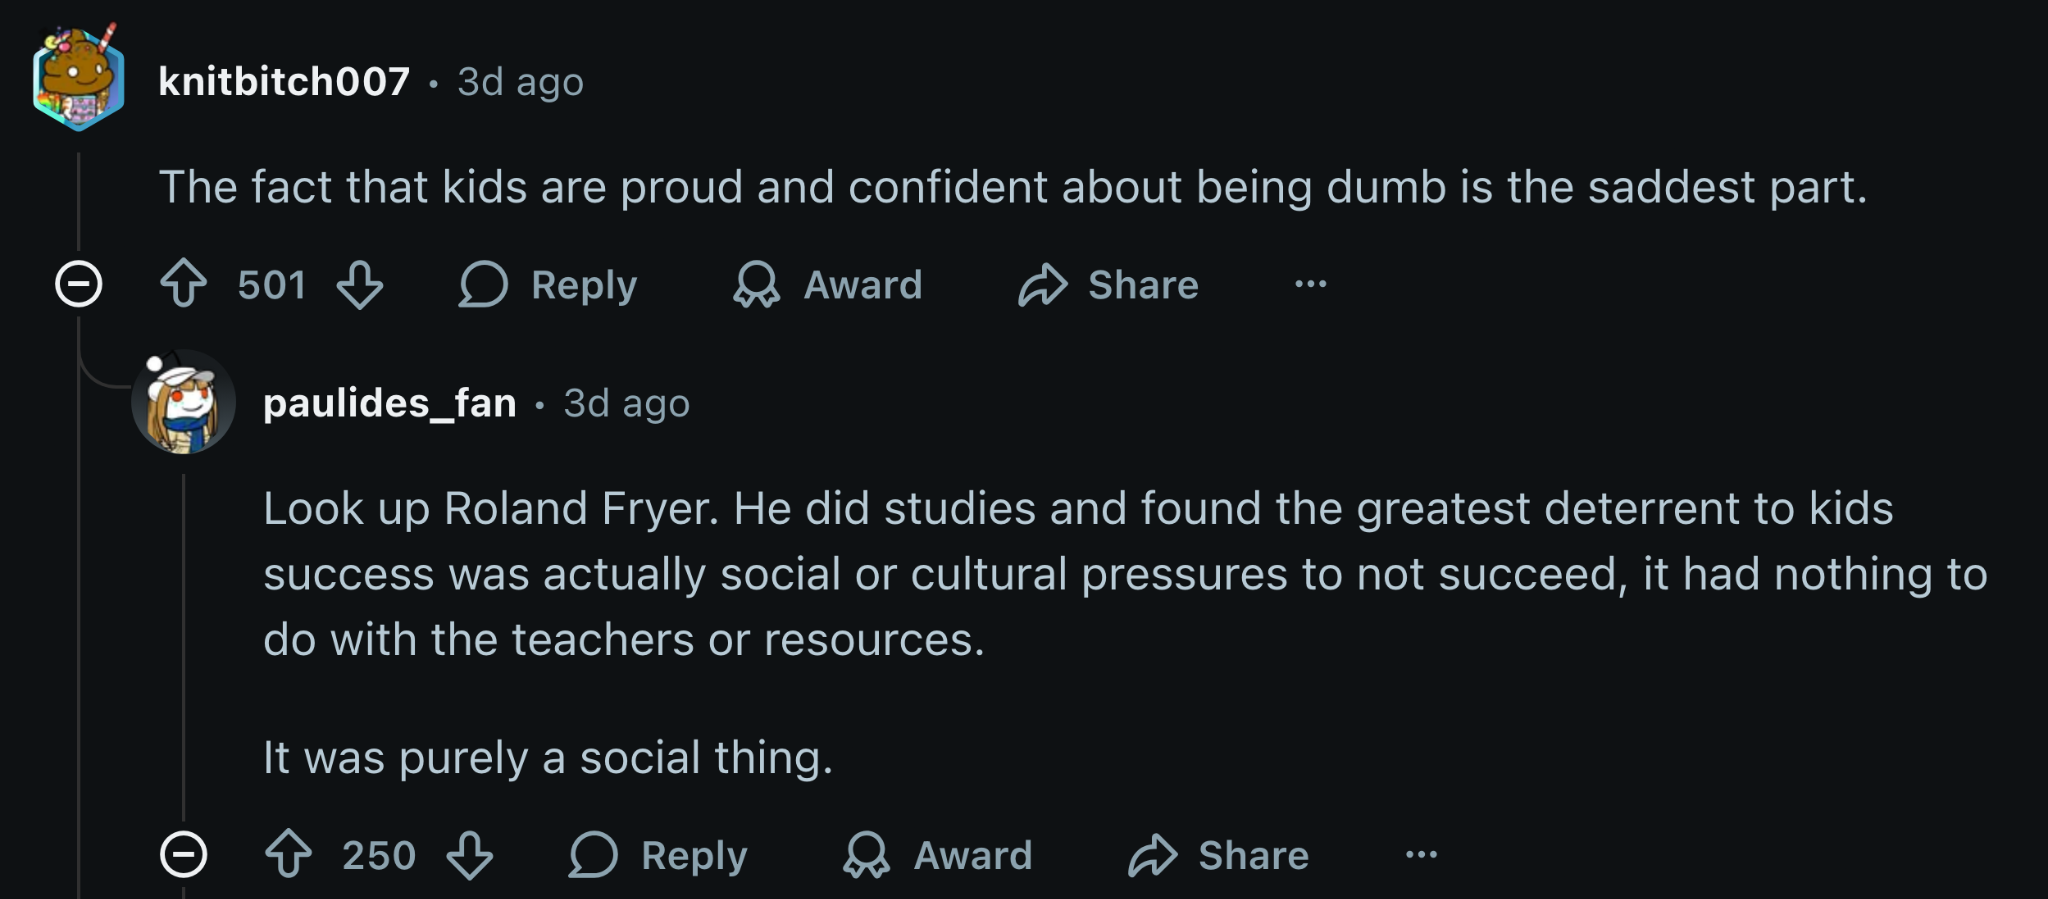Collapse paulides_fan's reply thread
This screenshot has width=2048, height=899.
184,855
